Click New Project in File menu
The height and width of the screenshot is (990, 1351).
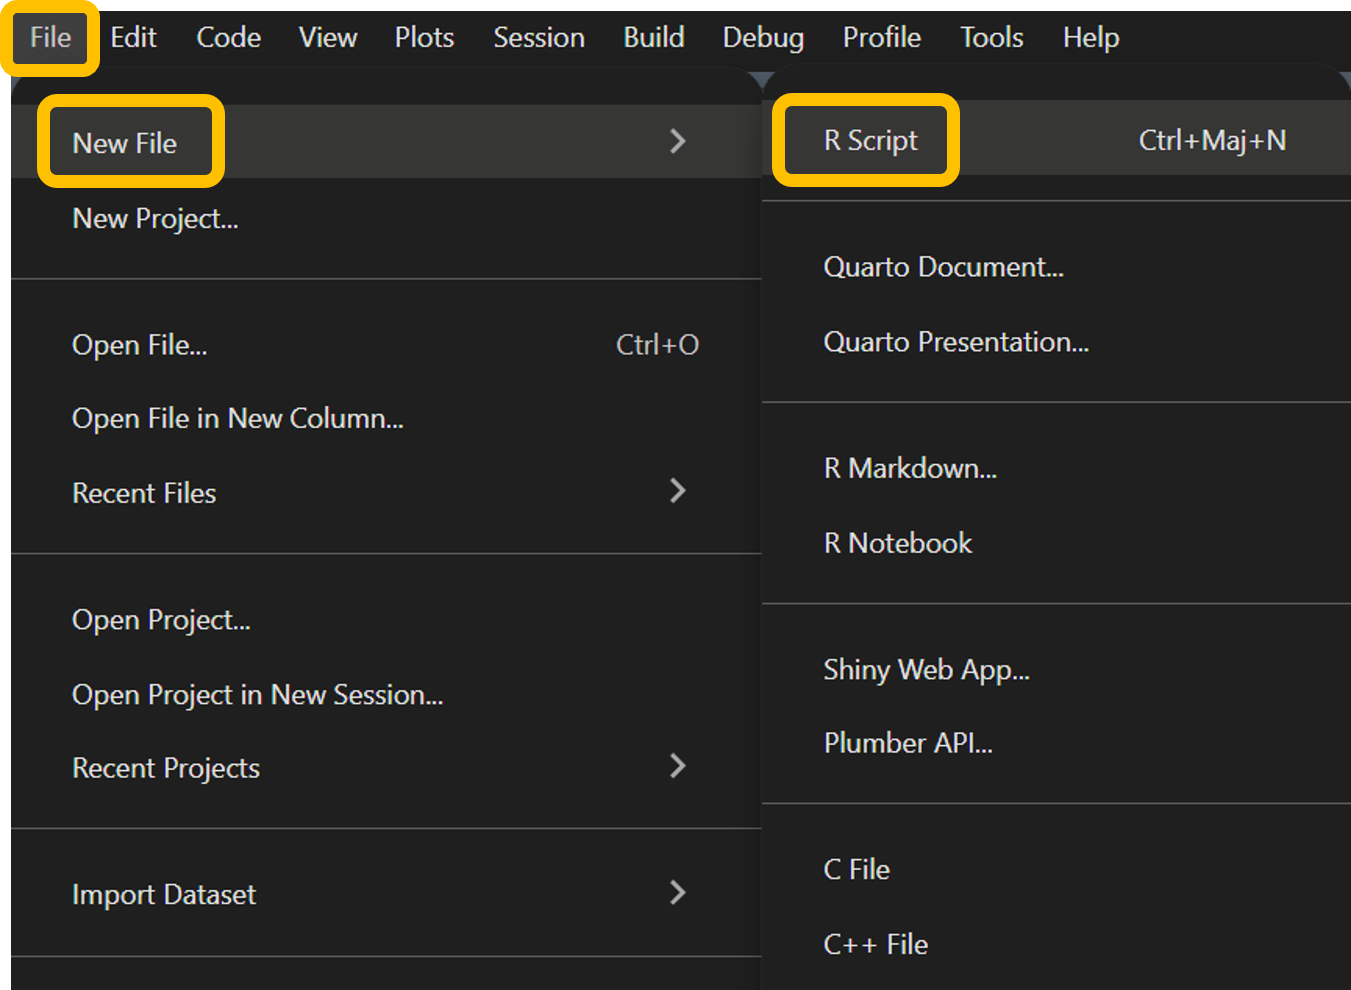155,218
